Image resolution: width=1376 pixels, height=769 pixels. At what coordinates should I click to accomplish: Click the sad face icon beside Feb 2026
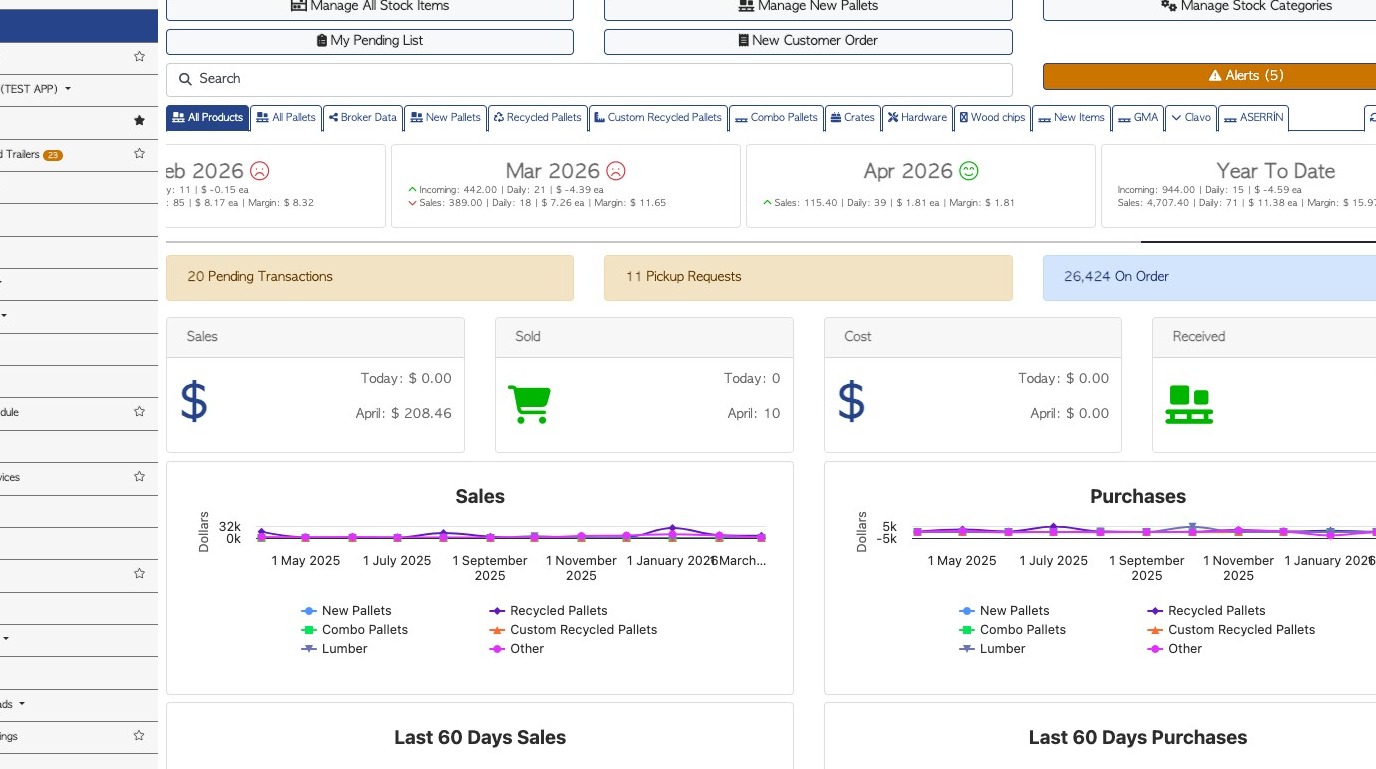click(x=260, y=171)
